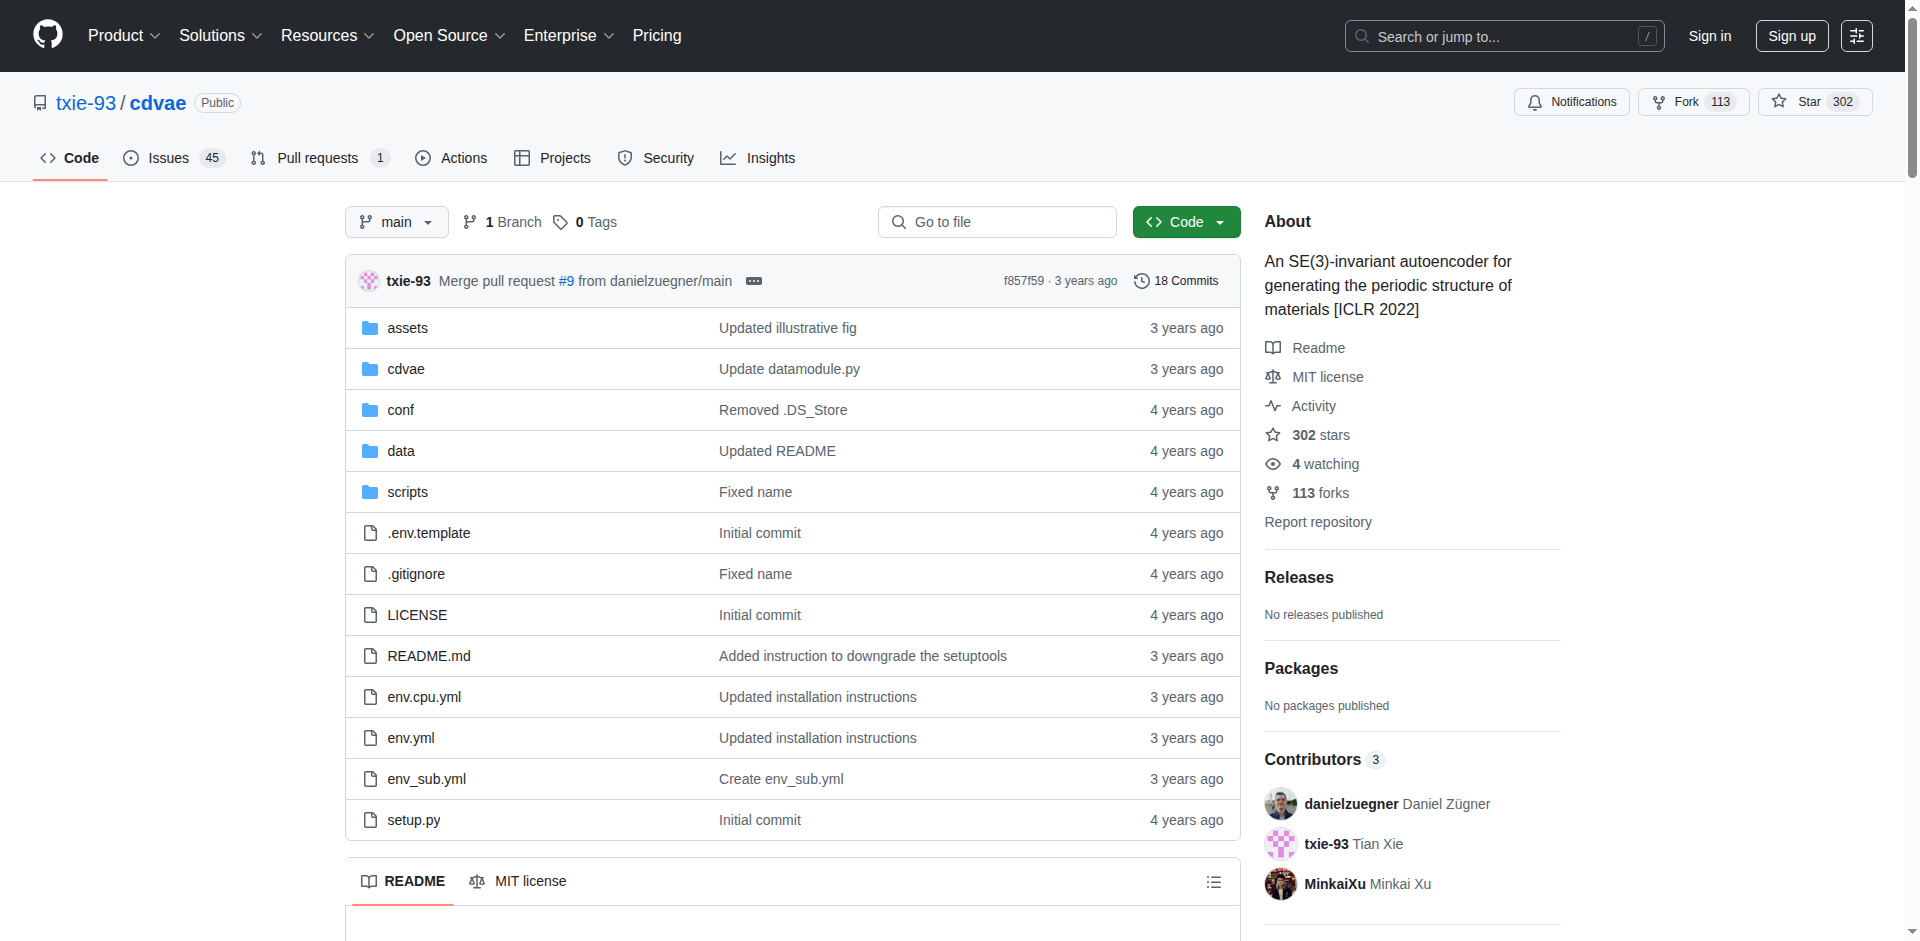This screenshot has height=941, width=1920.
Task: Select the MIT license tab below files
Action: 518,881
